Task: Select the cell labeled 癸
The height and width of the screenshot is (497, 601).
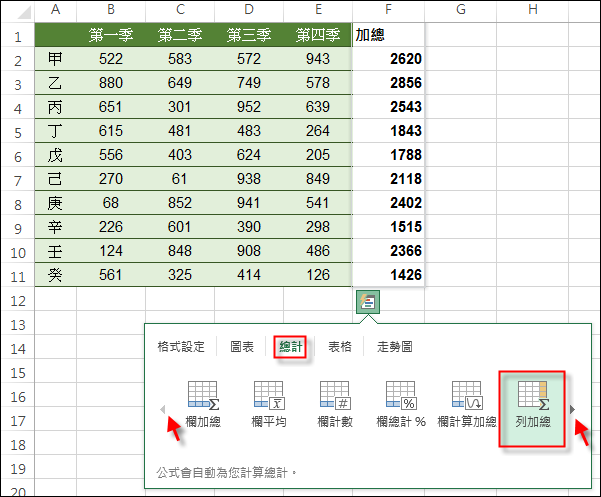Action: [56, 275]
